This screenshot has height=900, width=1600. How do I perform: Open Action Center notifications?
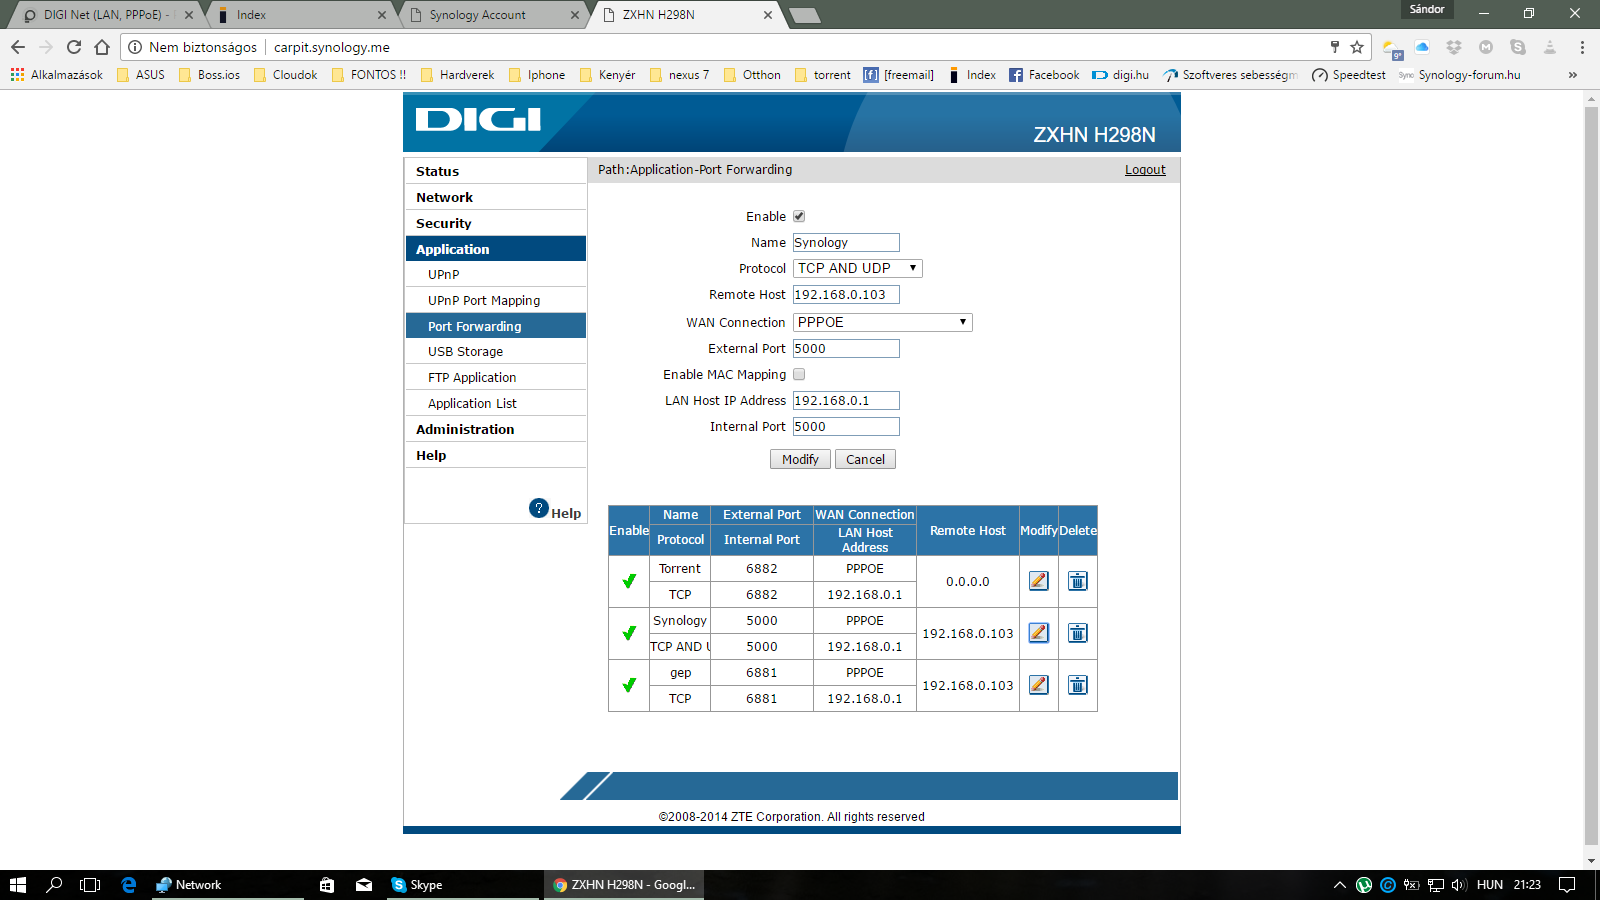tap(1567, 885)
